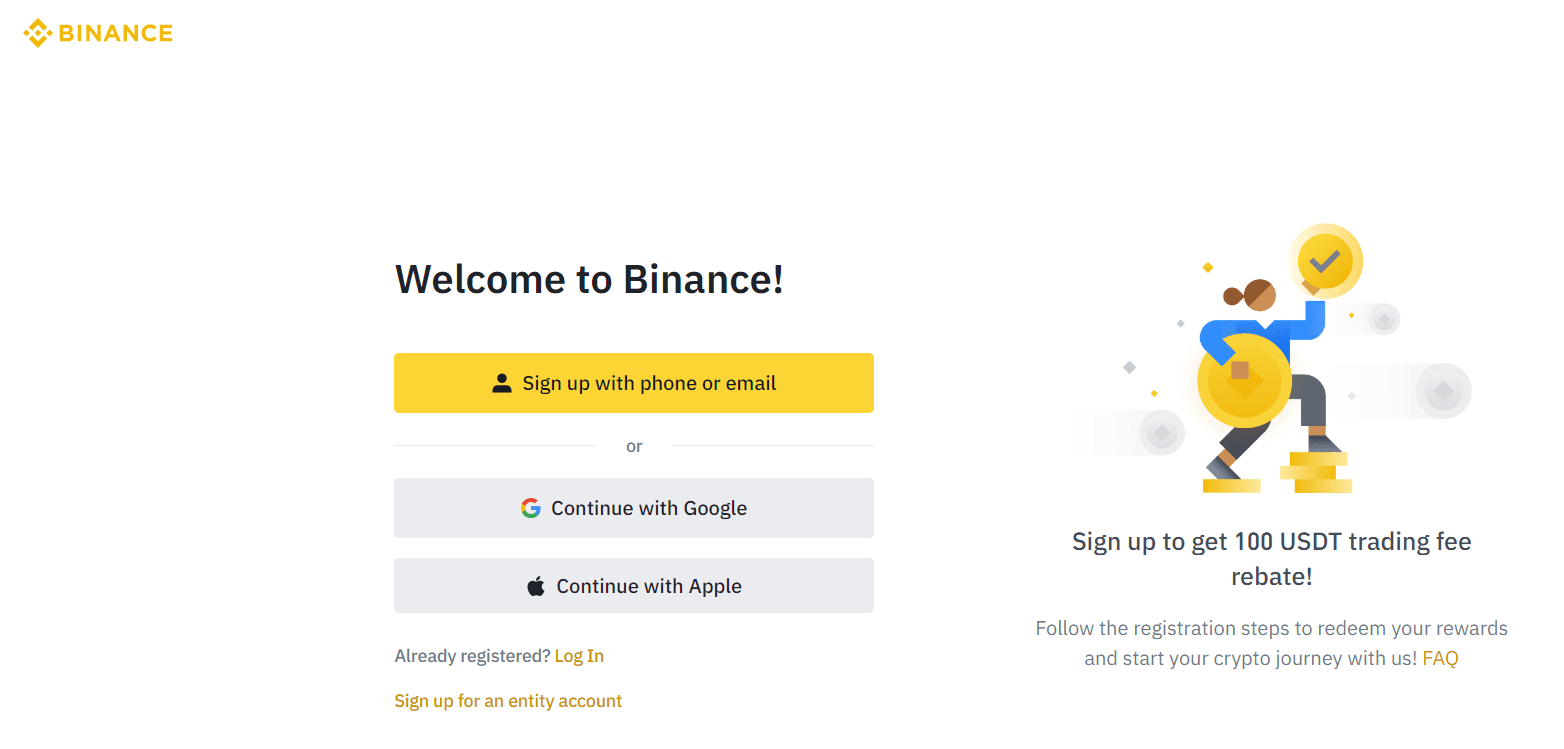Viewport: 1564px width, 749px height.
Task: Open the Log In link
Action: [579, 656]
